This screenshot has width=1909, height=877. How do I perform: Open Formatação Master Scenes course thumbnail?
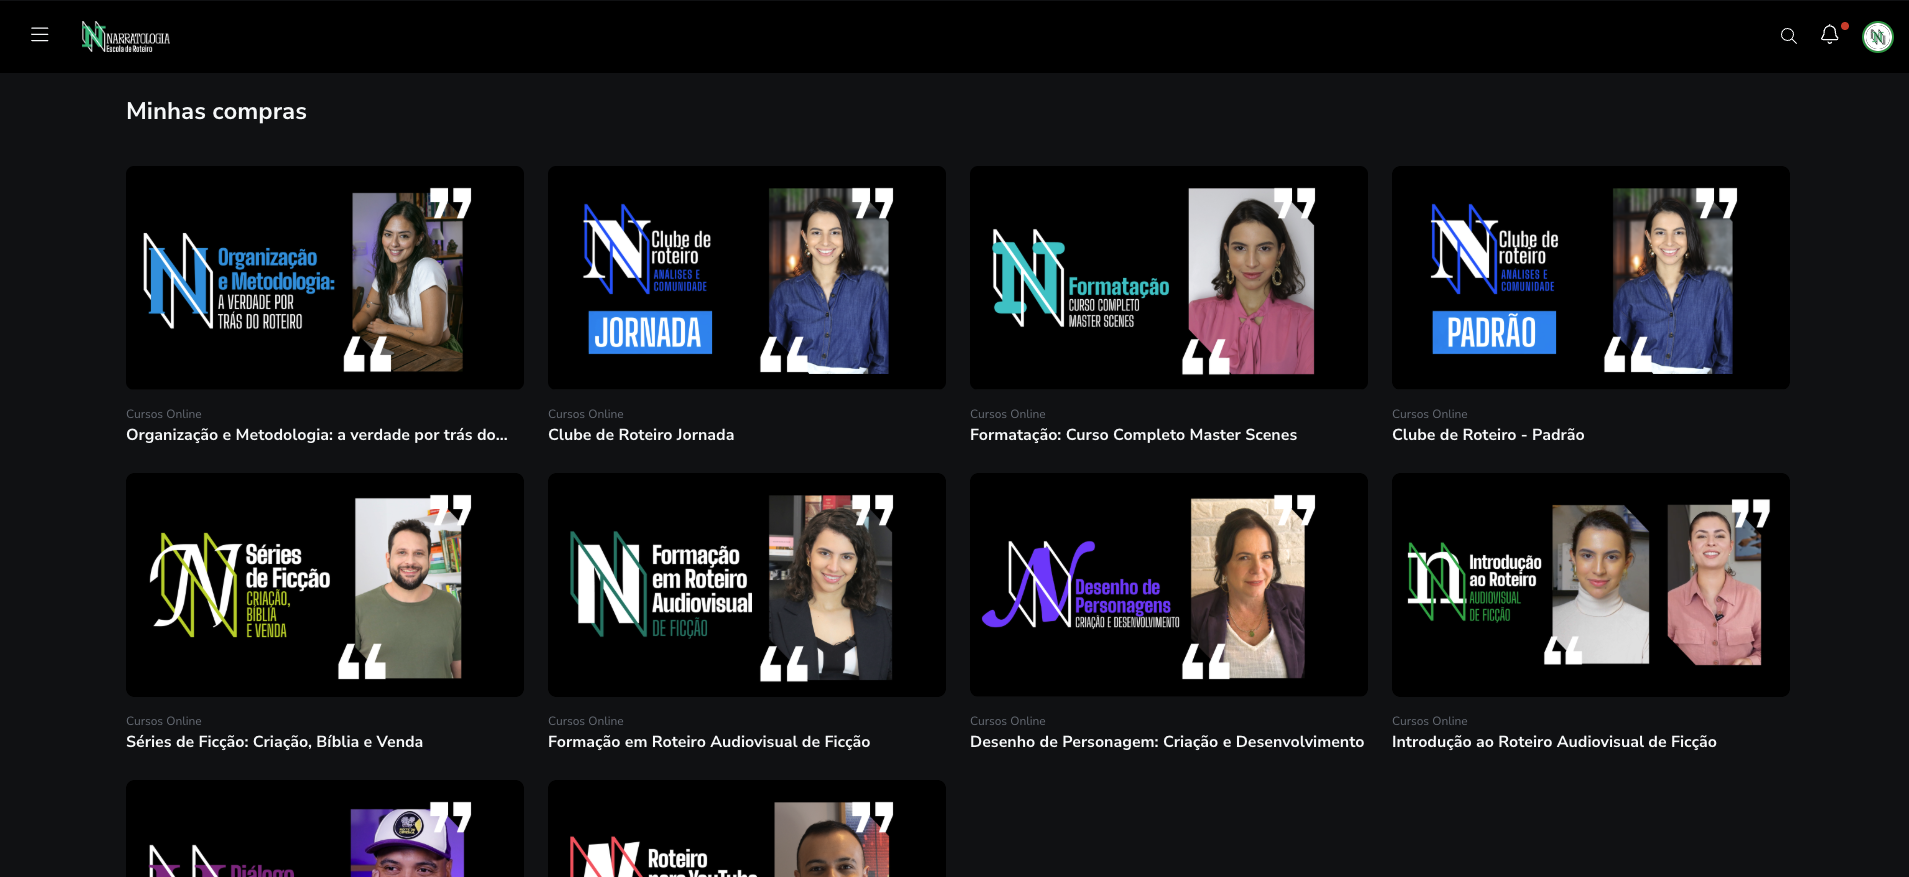point(1169,278)
